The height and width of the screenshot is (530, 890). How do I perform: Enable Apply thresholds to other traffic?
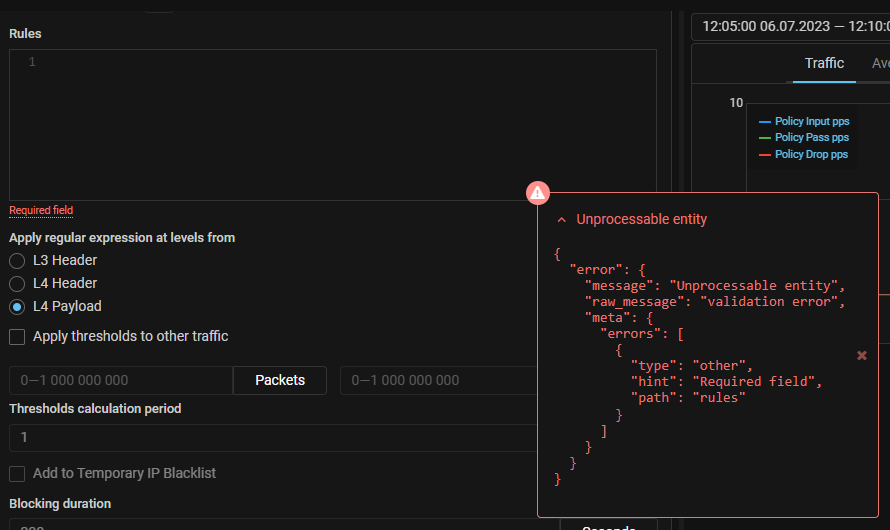pos(17,337)
